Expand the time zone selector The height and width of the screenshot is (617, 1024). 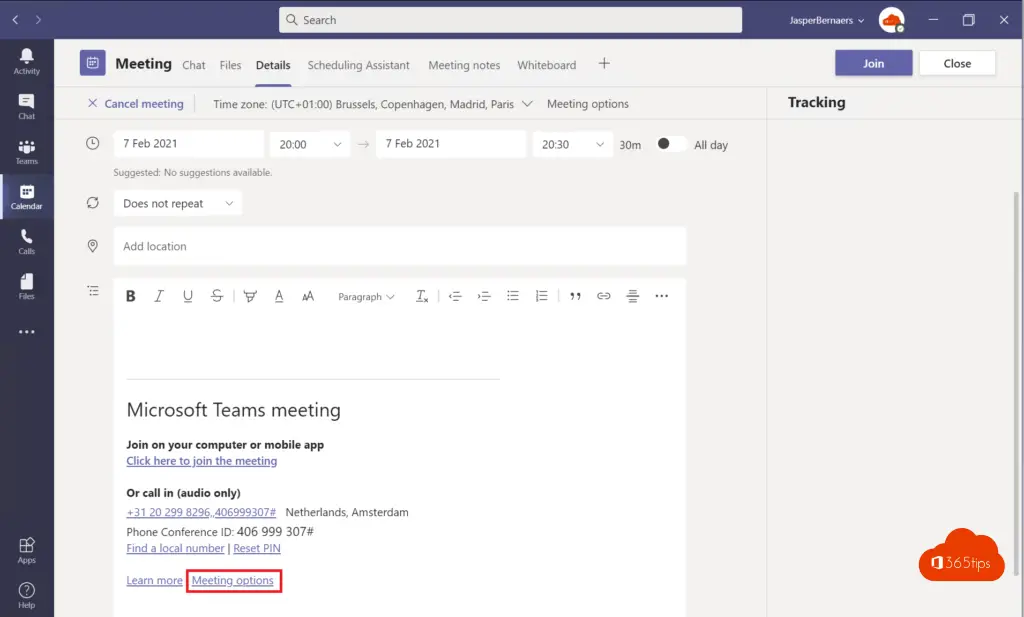pos(526,104)
